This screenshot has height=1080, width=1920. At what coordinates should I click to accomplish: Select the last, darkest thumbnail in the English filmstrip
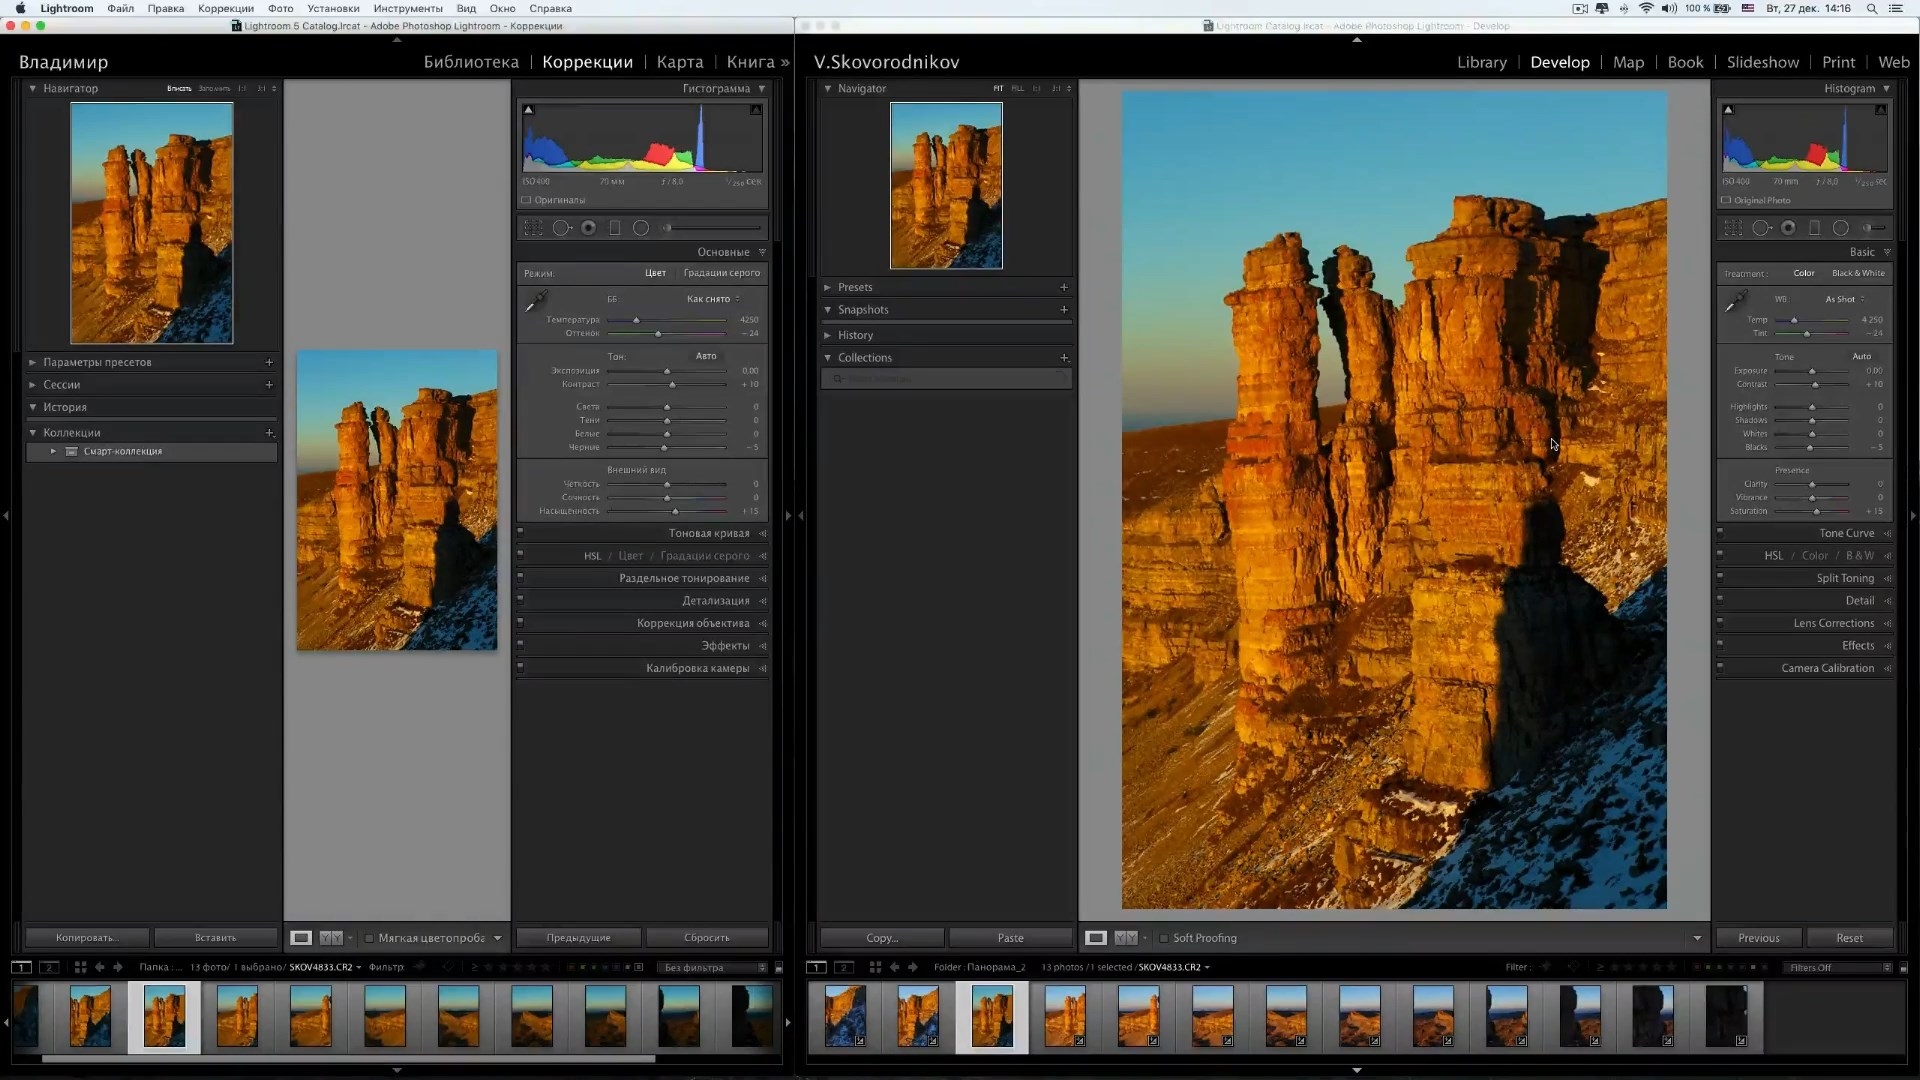(x=1726, y=1017)
